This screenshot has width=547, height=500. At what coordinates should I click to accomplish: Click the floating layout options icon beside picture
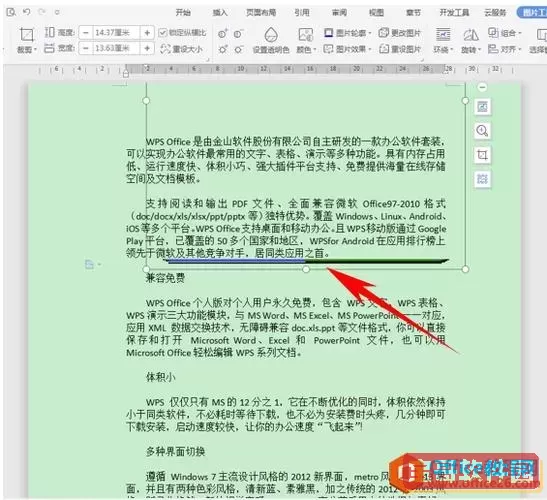482,107
